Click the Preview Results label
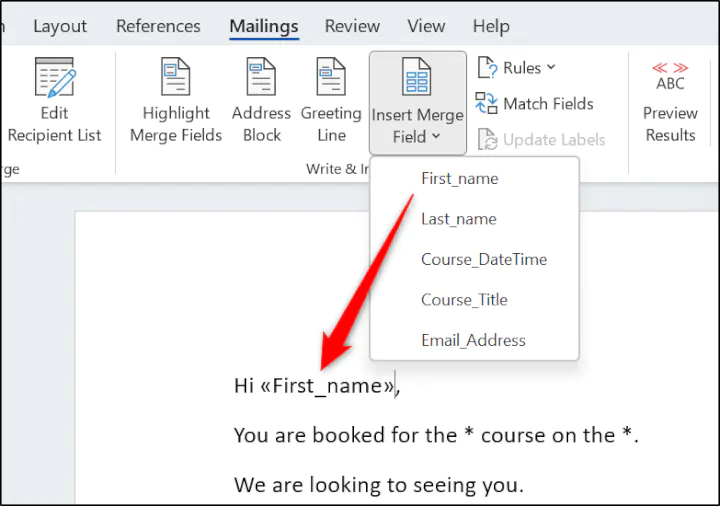The height and width of the screenshot is (506, 720). tap(670, 124)
